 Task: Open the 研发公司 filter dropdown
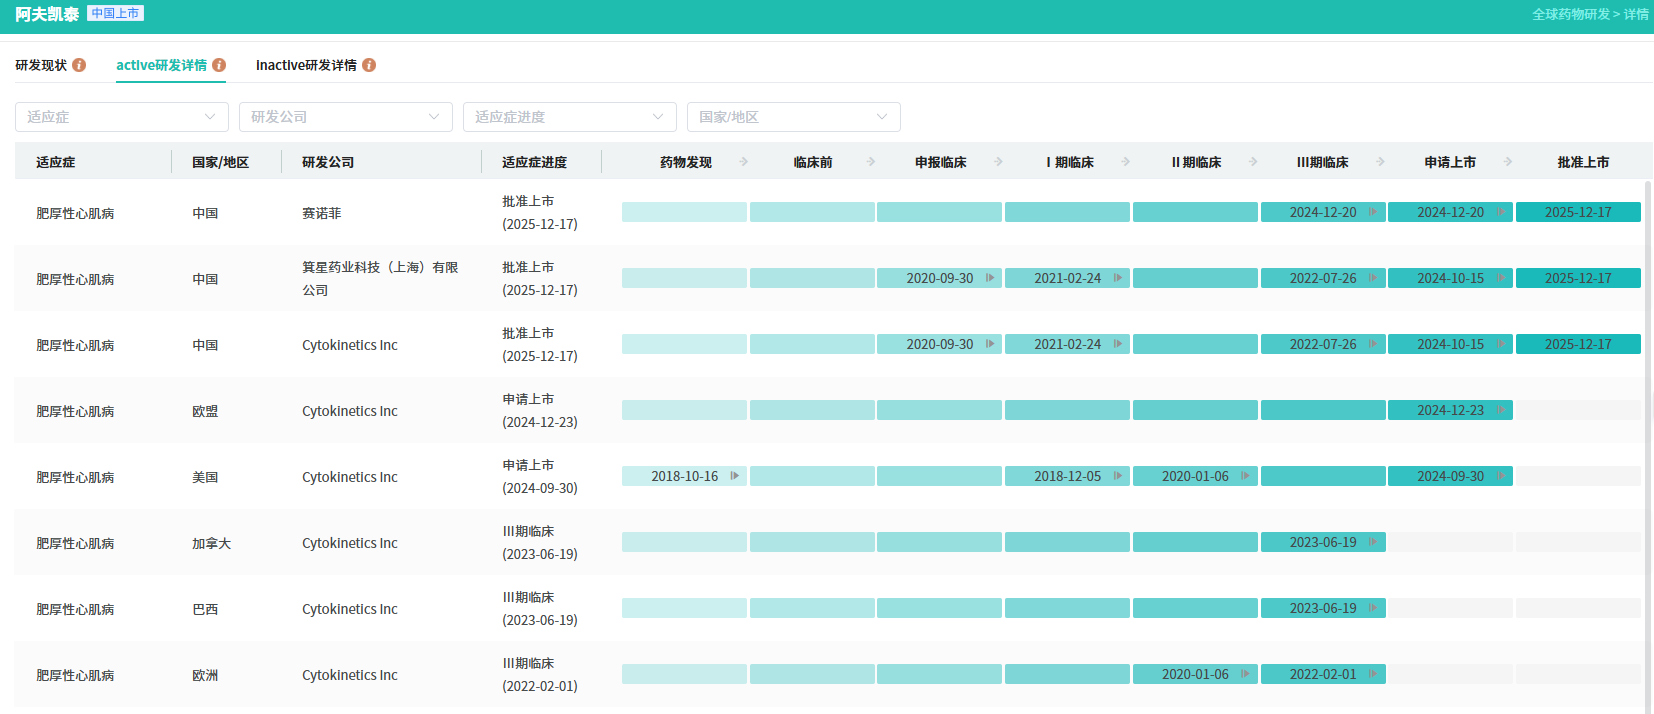click(345, 117)
